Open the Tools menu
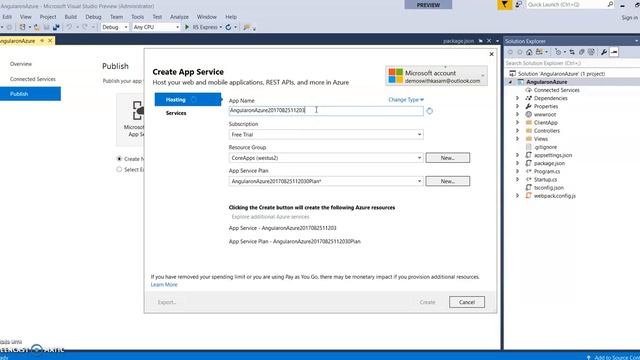This screenshot has width=640, height=360. [138, 17]
